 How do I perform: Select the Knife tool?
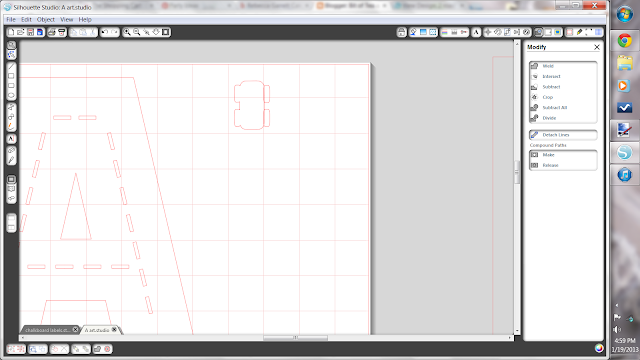click(11, 160)
